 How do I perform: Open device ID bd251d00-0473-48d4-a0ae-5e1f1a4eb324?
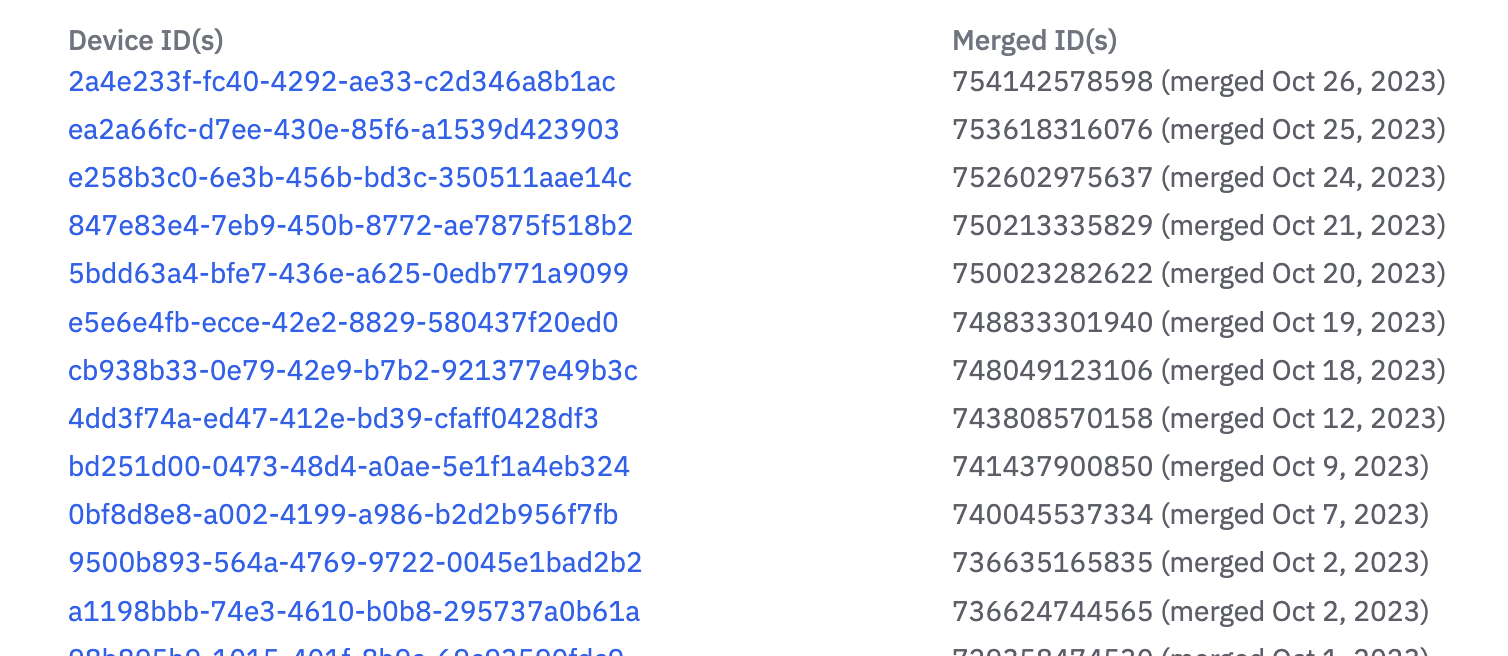[x=349, y=467]
